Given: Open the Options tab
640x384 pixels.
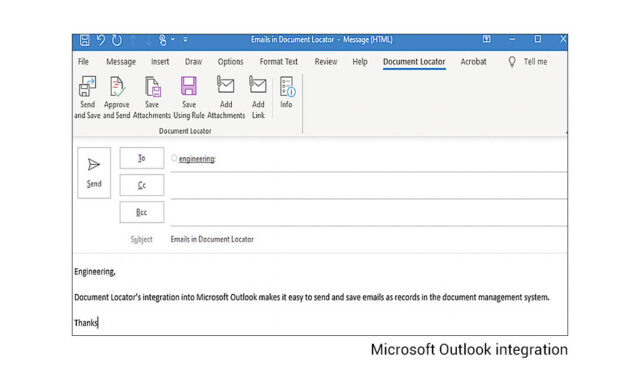Looking at the screenshot, I should click(230, 62).
